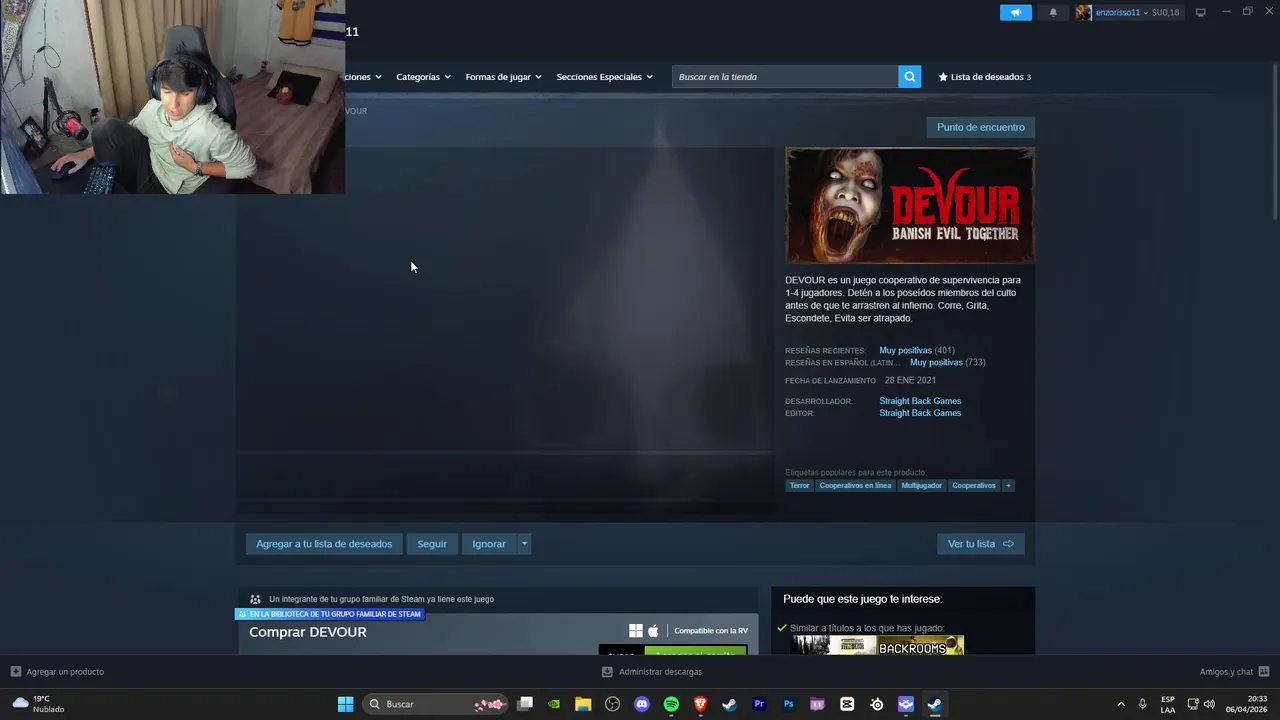Image resolution: width=1280 pixels, height=720 pixels.
Task: Open Task View in the taskbar
Action: [525, 704]
